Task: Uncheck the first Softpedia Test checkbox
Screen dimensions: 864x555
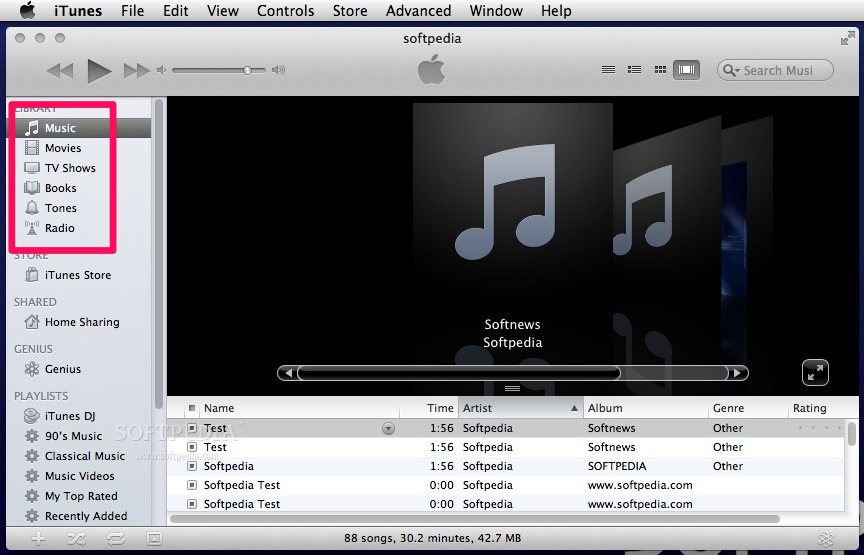Action: point(192,485)
